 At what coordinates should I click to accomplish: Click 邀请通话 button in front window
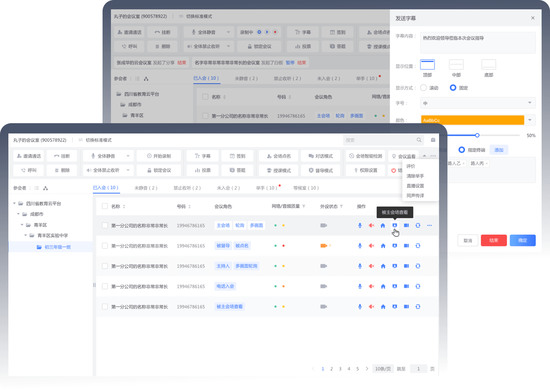click(x=29, y=156)
